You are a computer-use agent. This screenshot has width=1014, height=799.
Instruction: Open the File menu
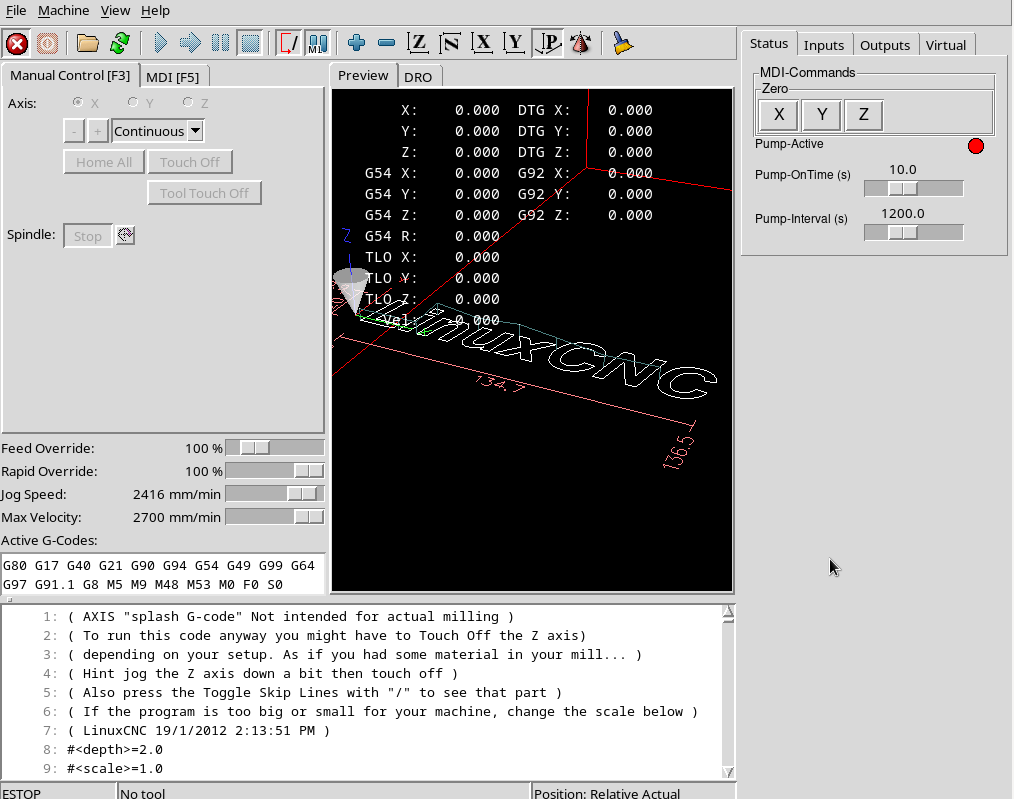point(16,10)
